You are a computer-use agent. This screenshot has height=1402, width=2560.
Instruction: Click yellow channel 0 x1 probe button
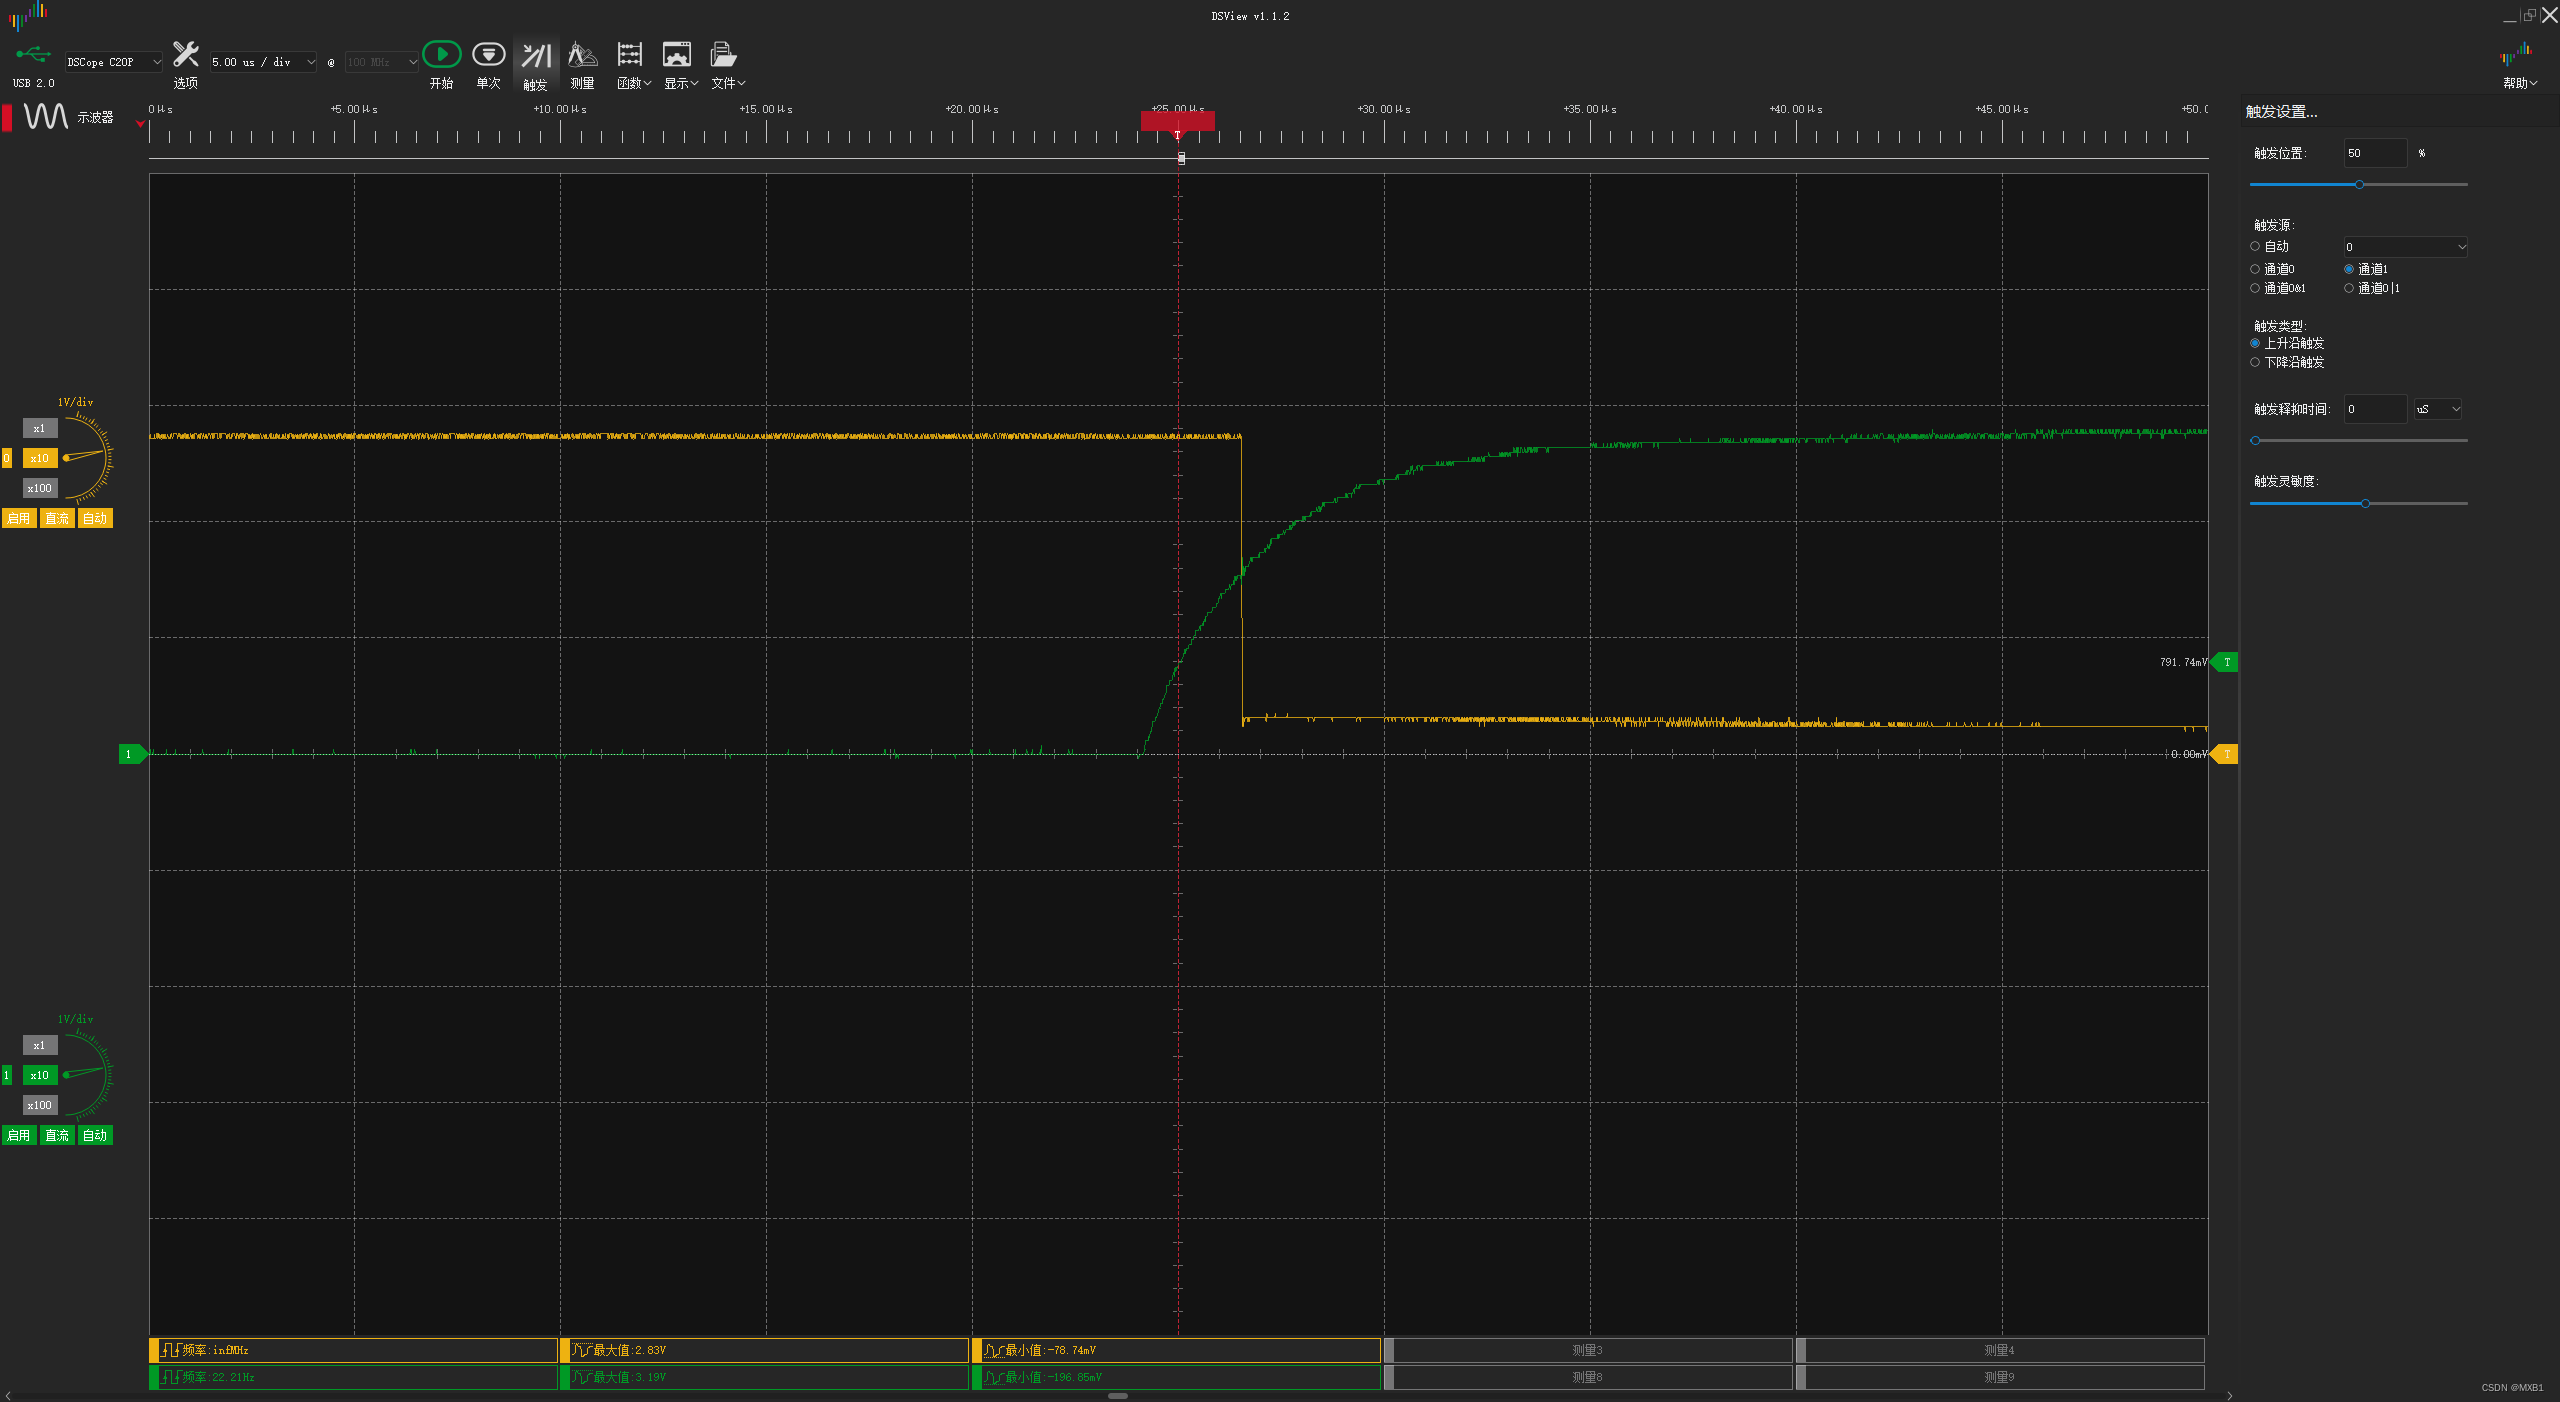pyautogui.click(x=40, y=428)
